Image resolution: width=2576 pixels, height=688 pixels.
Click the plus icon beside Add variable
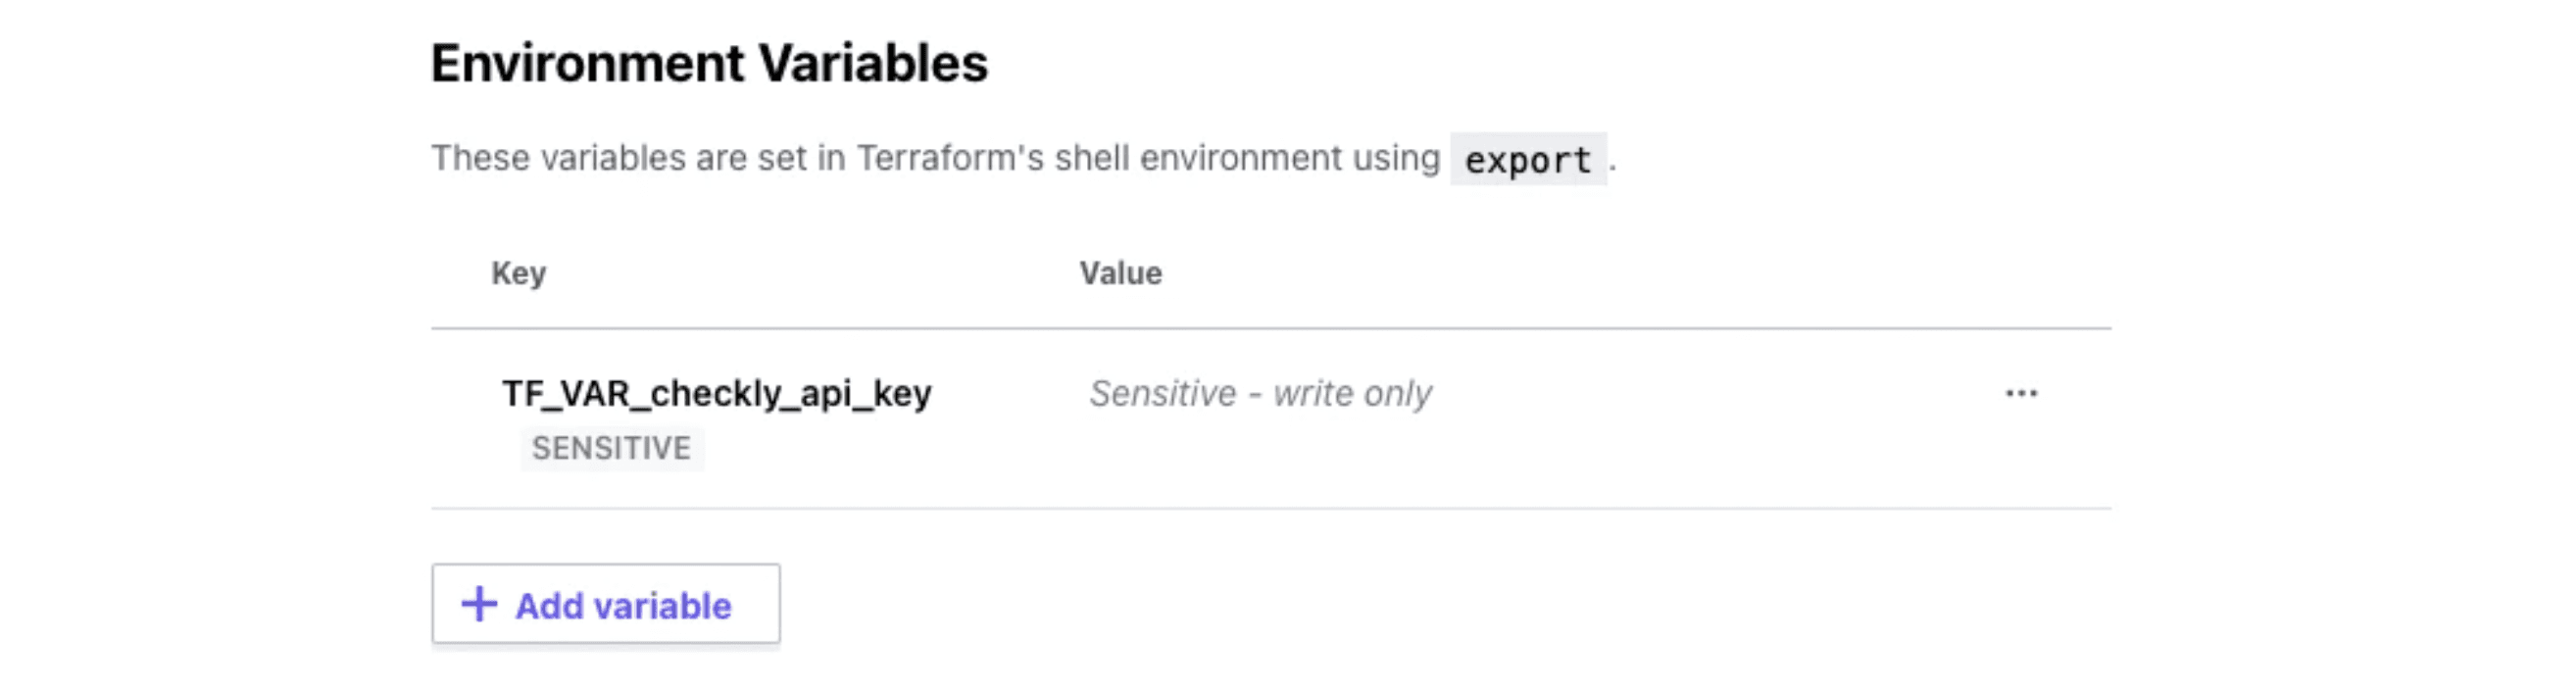point(479,604)
